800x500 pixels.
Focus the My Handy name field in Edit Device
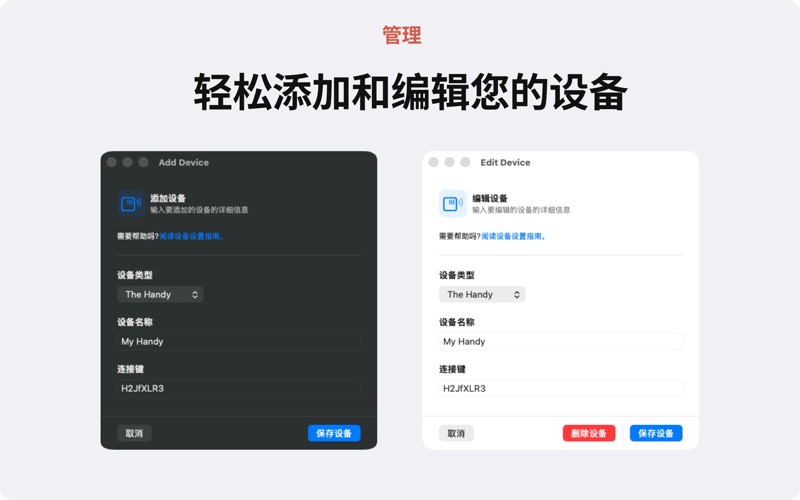click(x=560, y=341)
